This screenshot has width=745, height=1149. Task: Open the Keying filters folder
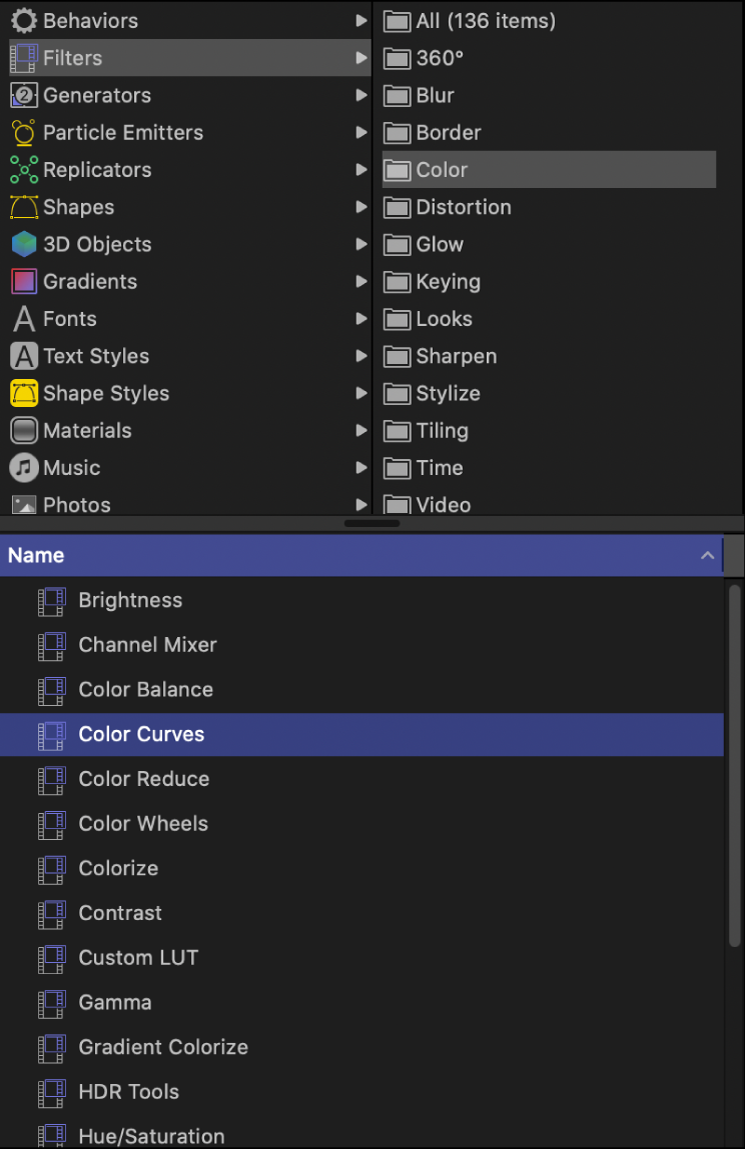click(x=445, y=281)
